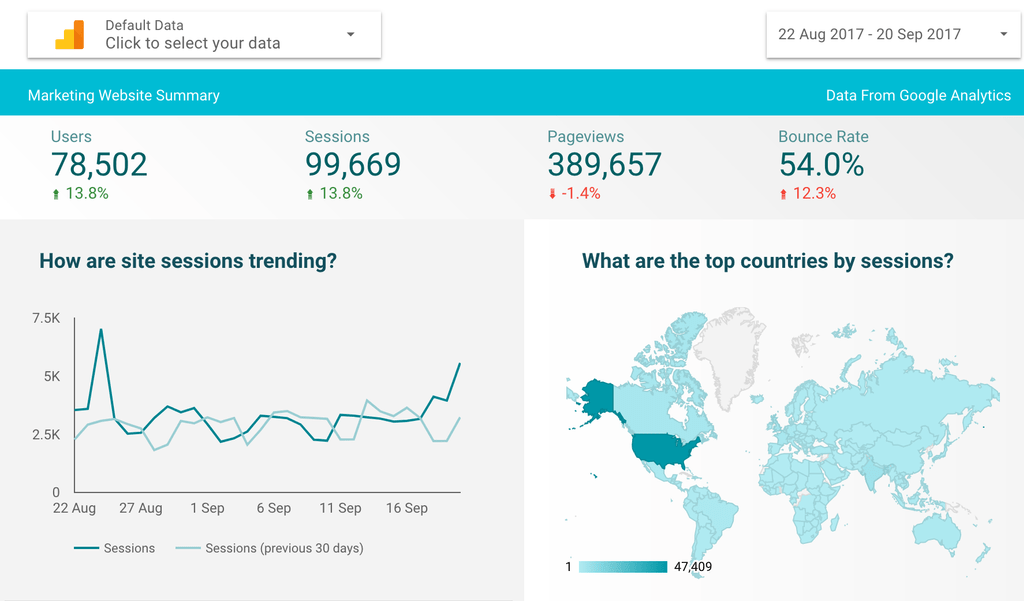
Task: Click the '22 Aug 2017 - 20 Sep 2017' date range
Action: click(x=869, y=34)
